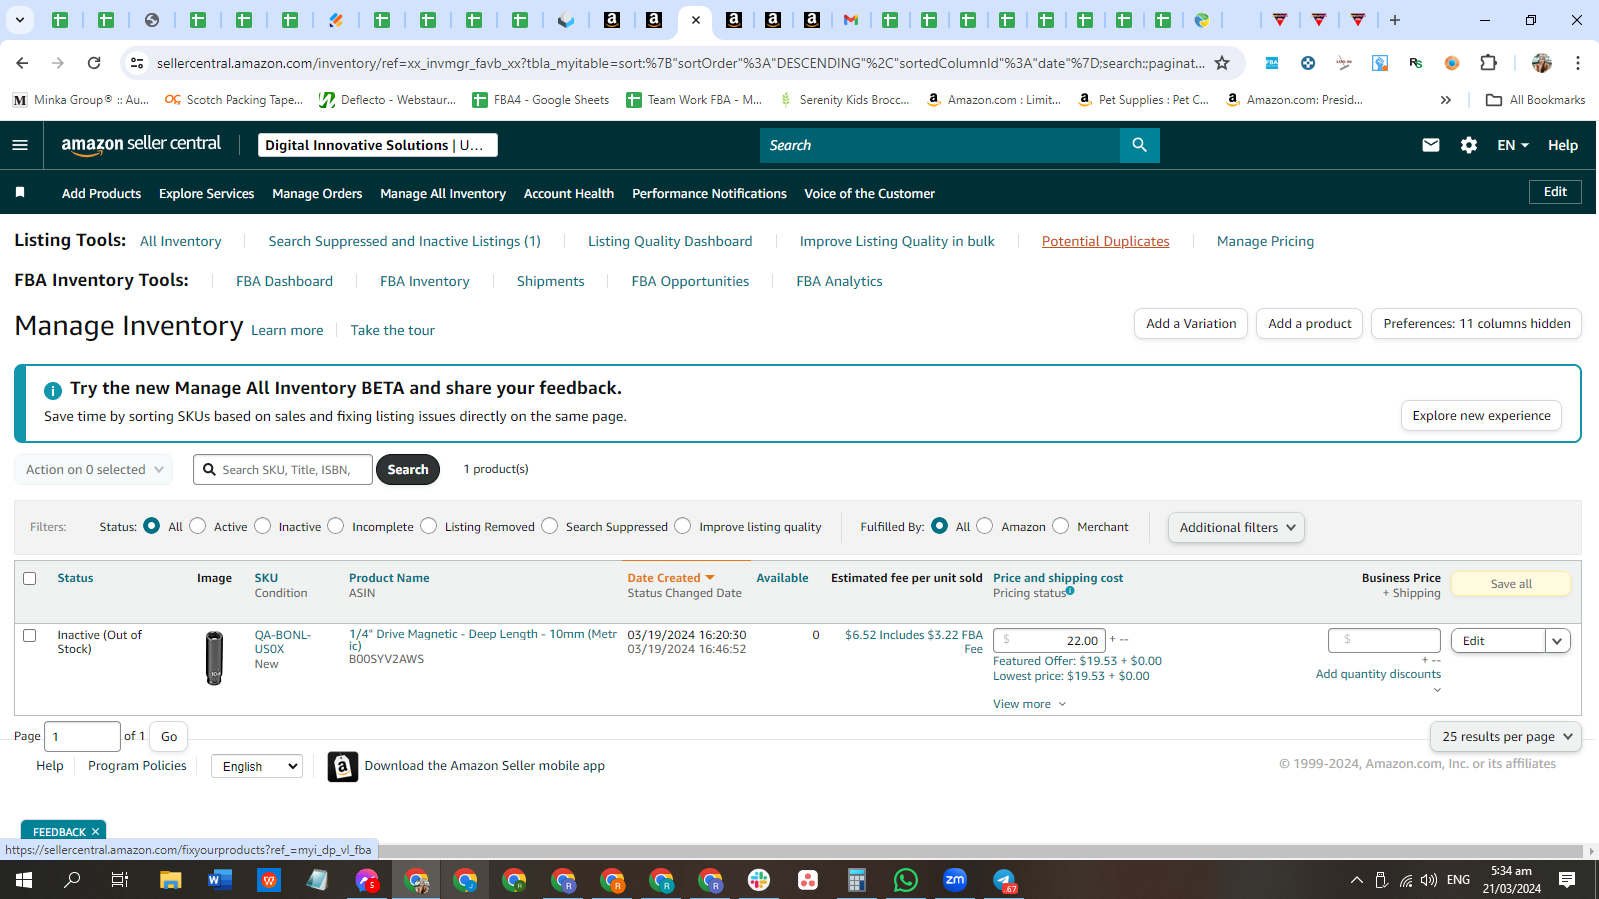This screenshot has height=899, width=1599.
Task: Click Explore new experience button
Action: 1481,416
